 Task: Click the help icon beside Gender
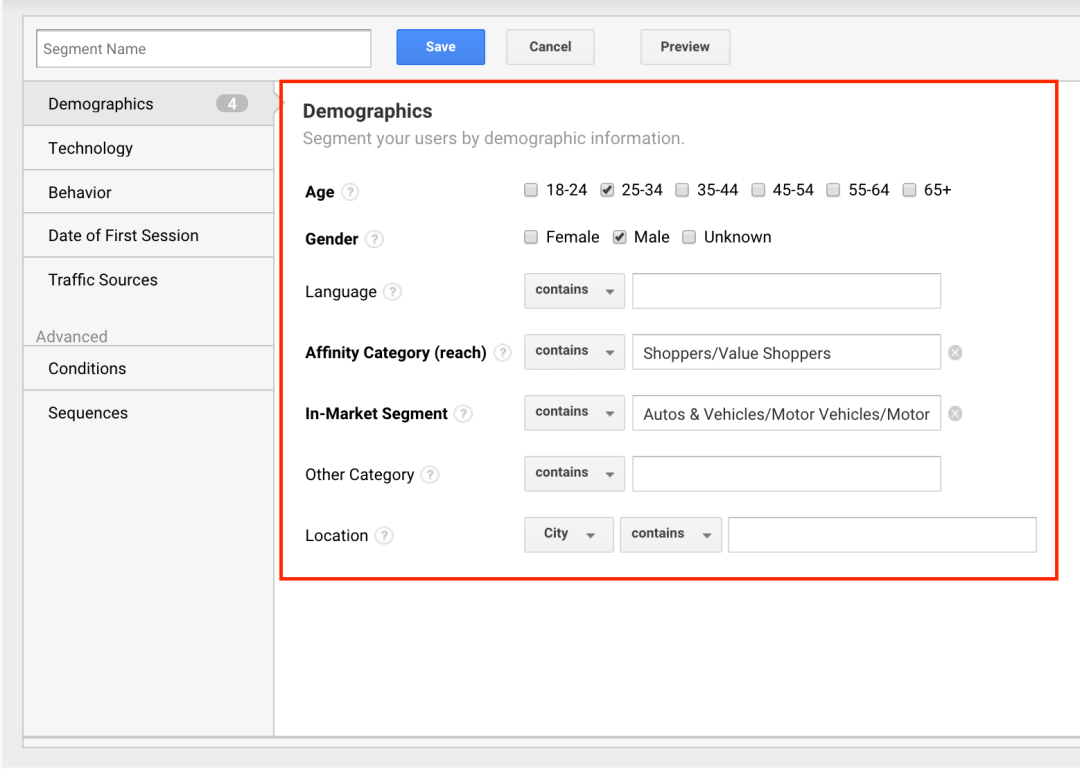(x=374, y=239)
